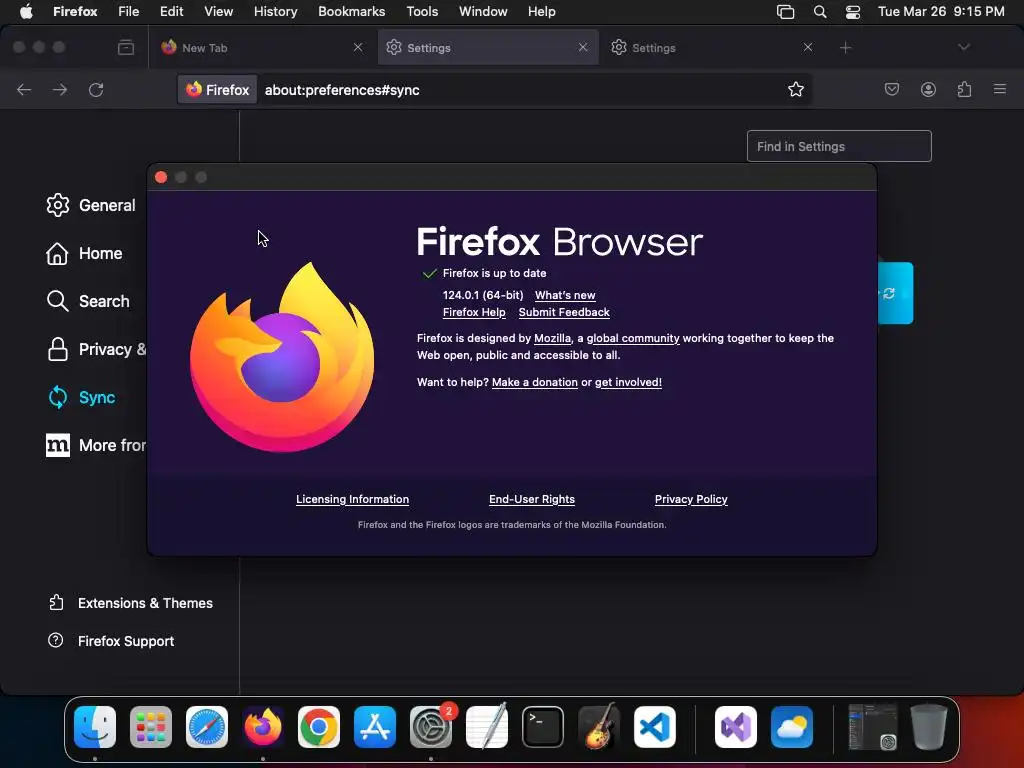Expand the list all tabs dropdown

(x=964, y=47)
